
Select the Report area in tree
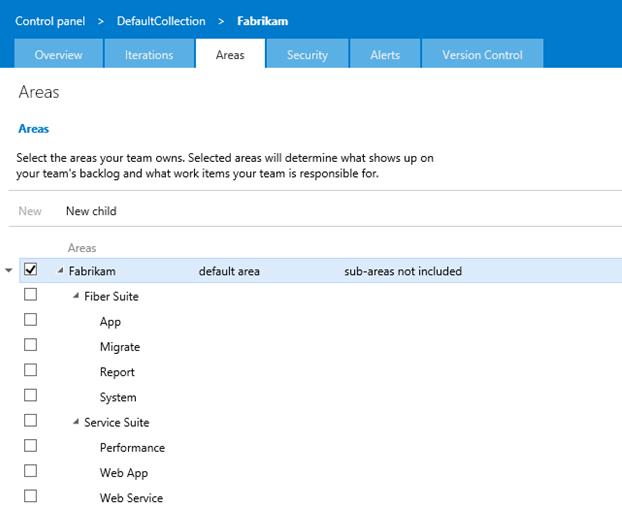pos(117,372)
